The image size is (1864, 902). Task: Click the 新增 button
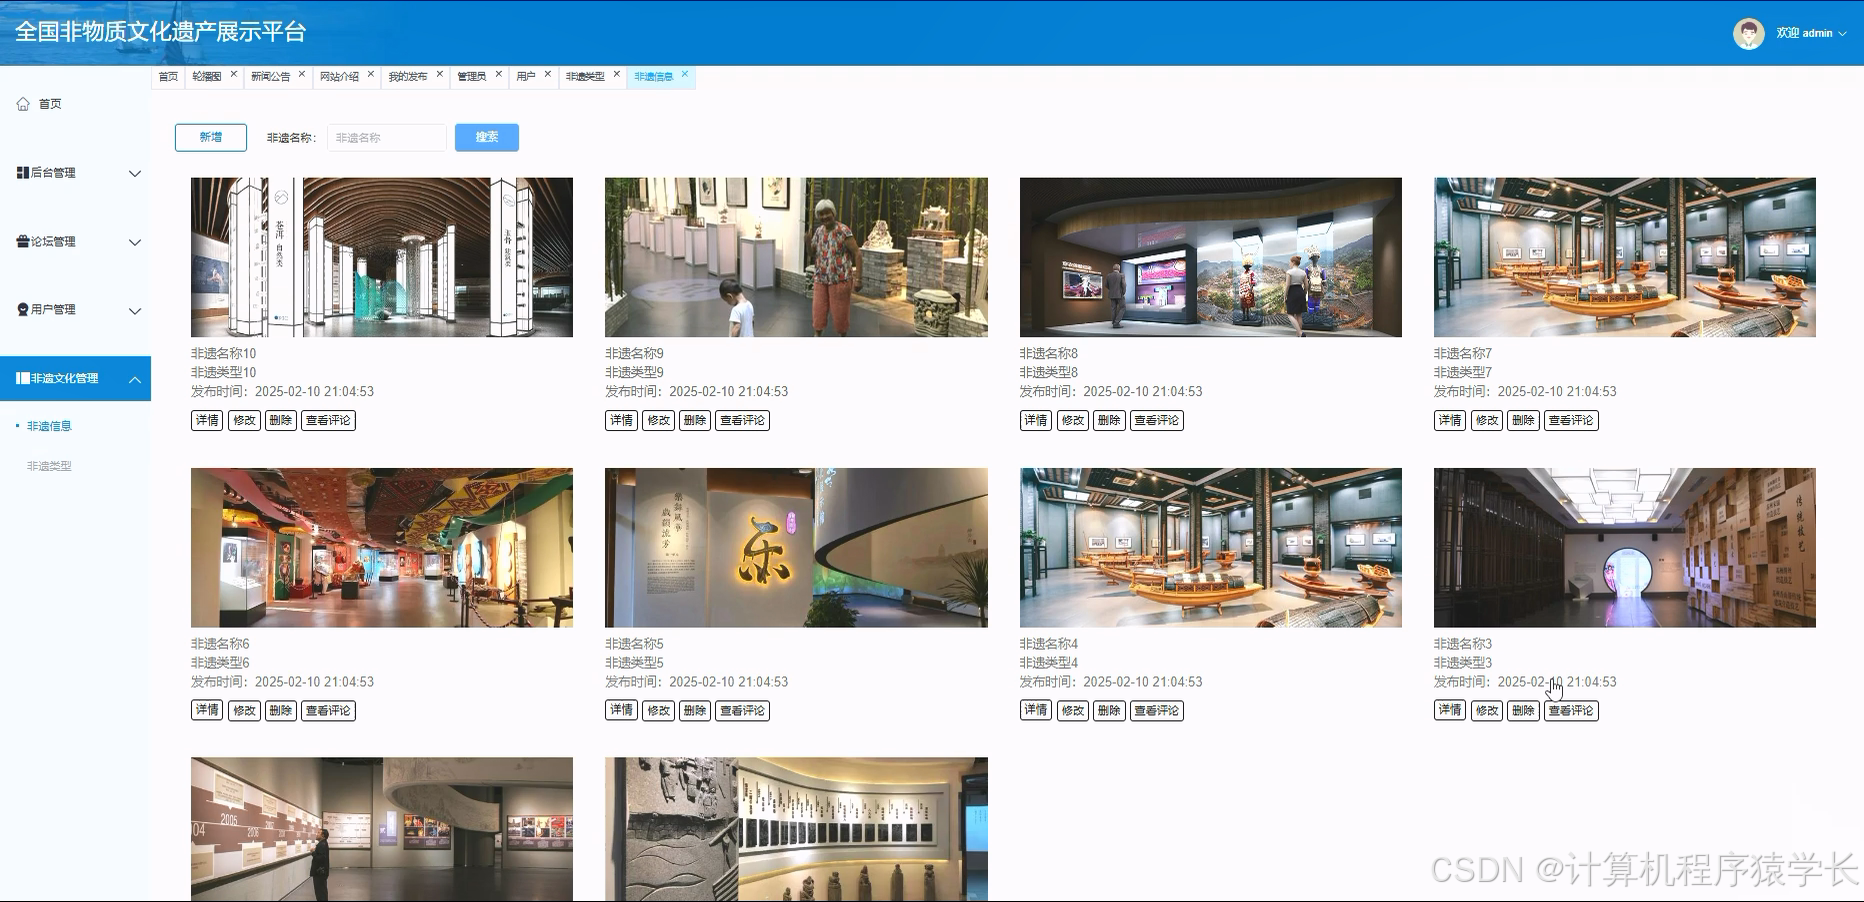[x=211, y=138]
